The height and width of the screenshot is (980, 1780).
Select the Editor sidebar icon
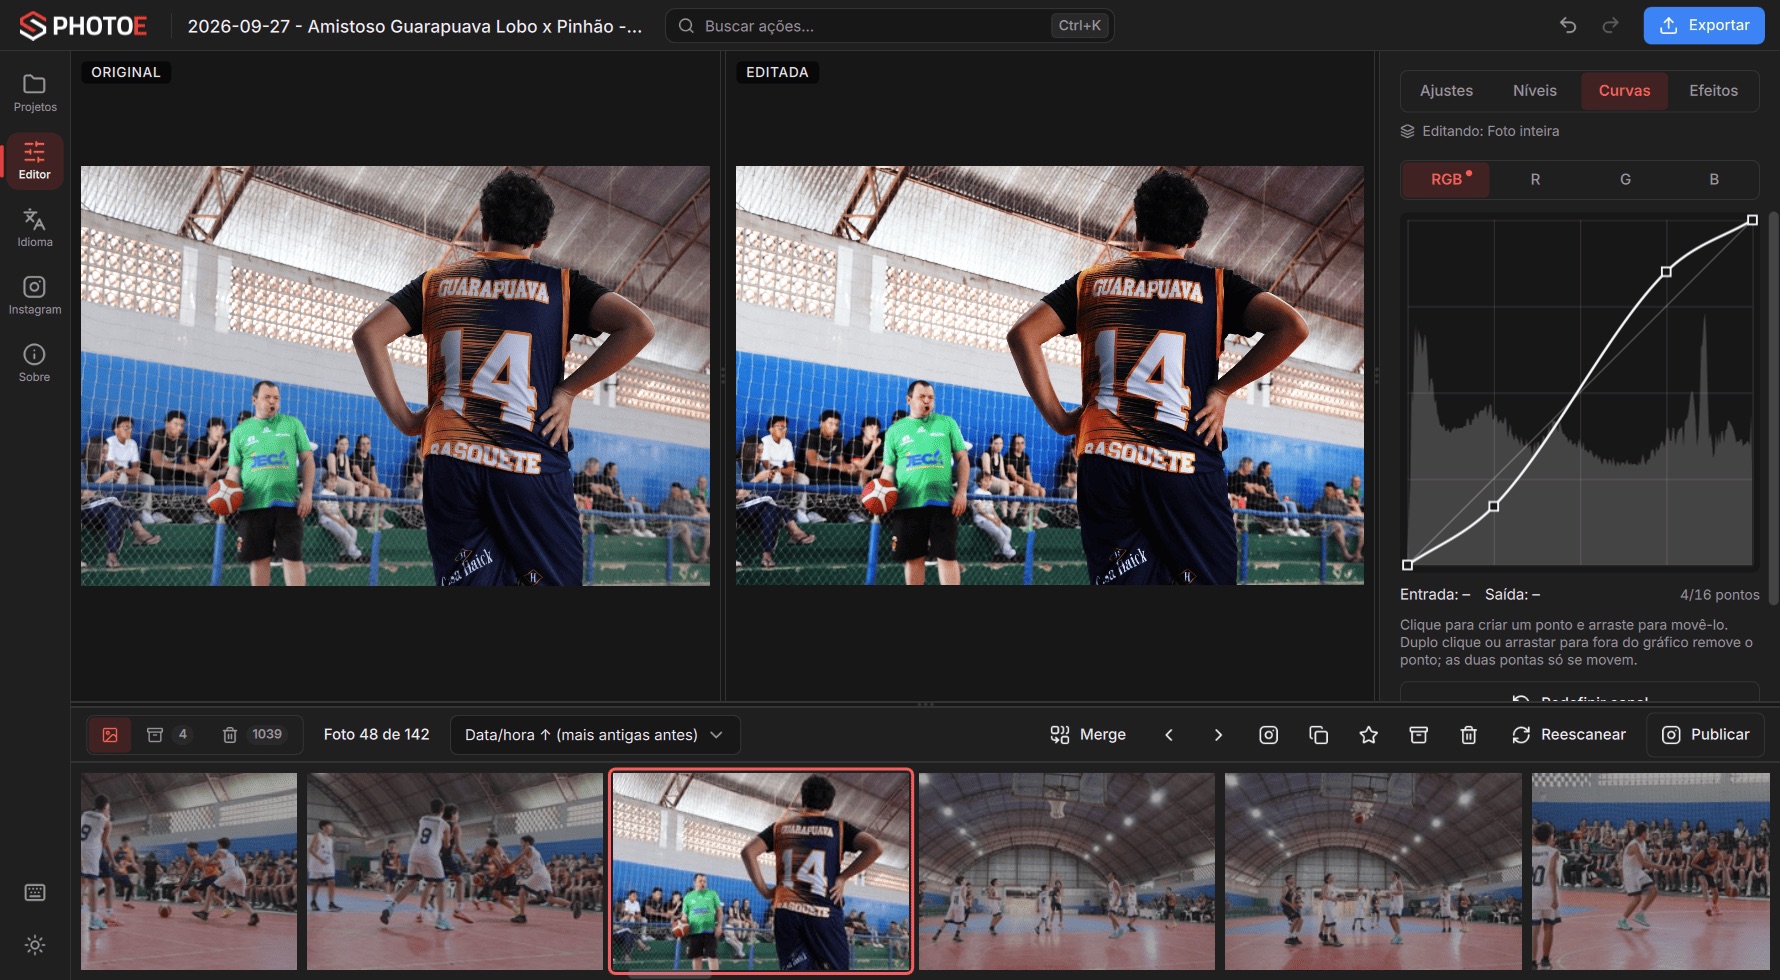point(35,161)
